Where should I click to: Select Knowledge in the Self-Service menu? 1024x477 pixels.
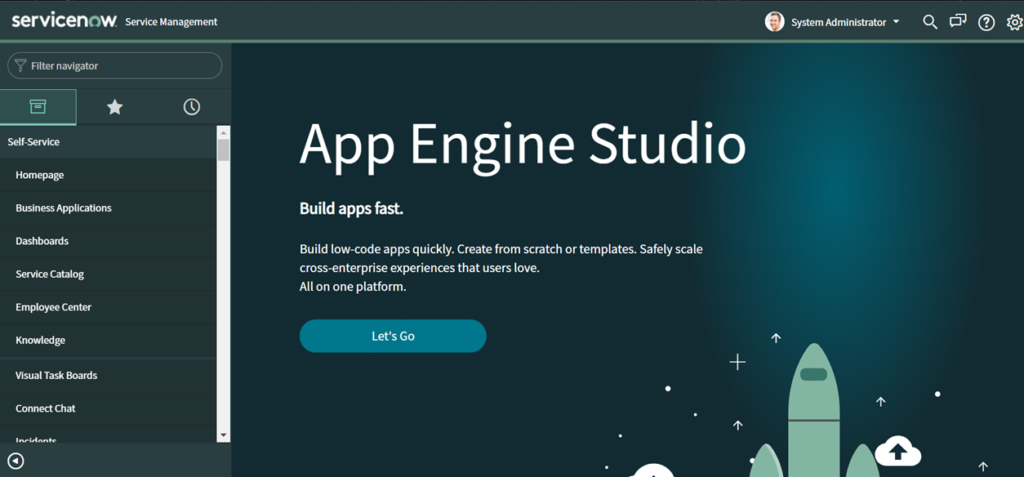(40, 340)
